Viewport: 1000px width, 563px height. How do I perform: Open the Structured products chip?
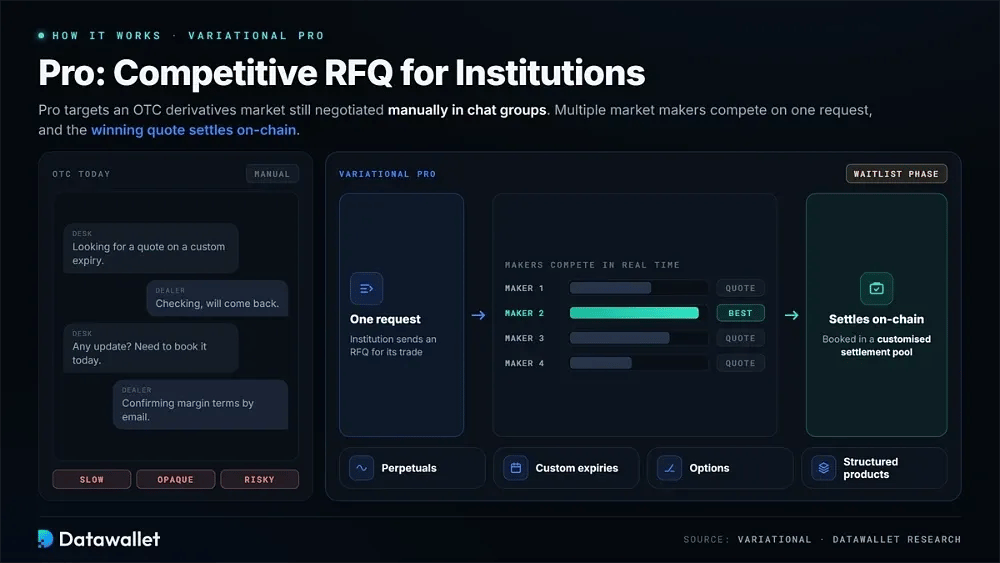click(x=874, y=468)
